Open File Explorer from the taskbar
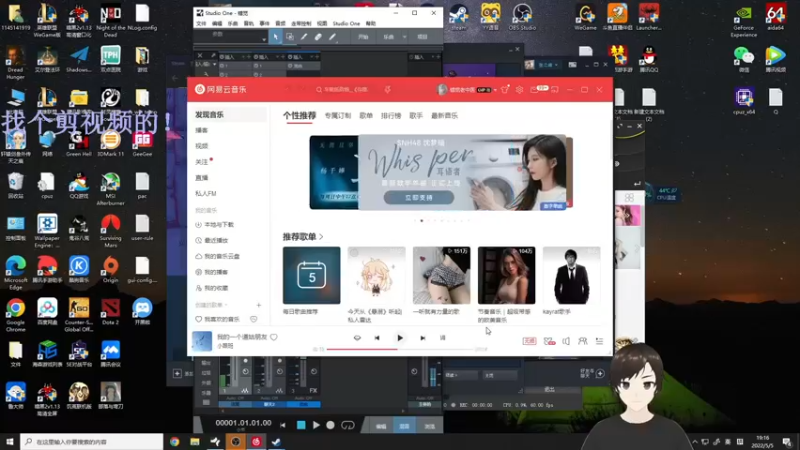Viewport: 800px width, 450px height. coord(195,441)
